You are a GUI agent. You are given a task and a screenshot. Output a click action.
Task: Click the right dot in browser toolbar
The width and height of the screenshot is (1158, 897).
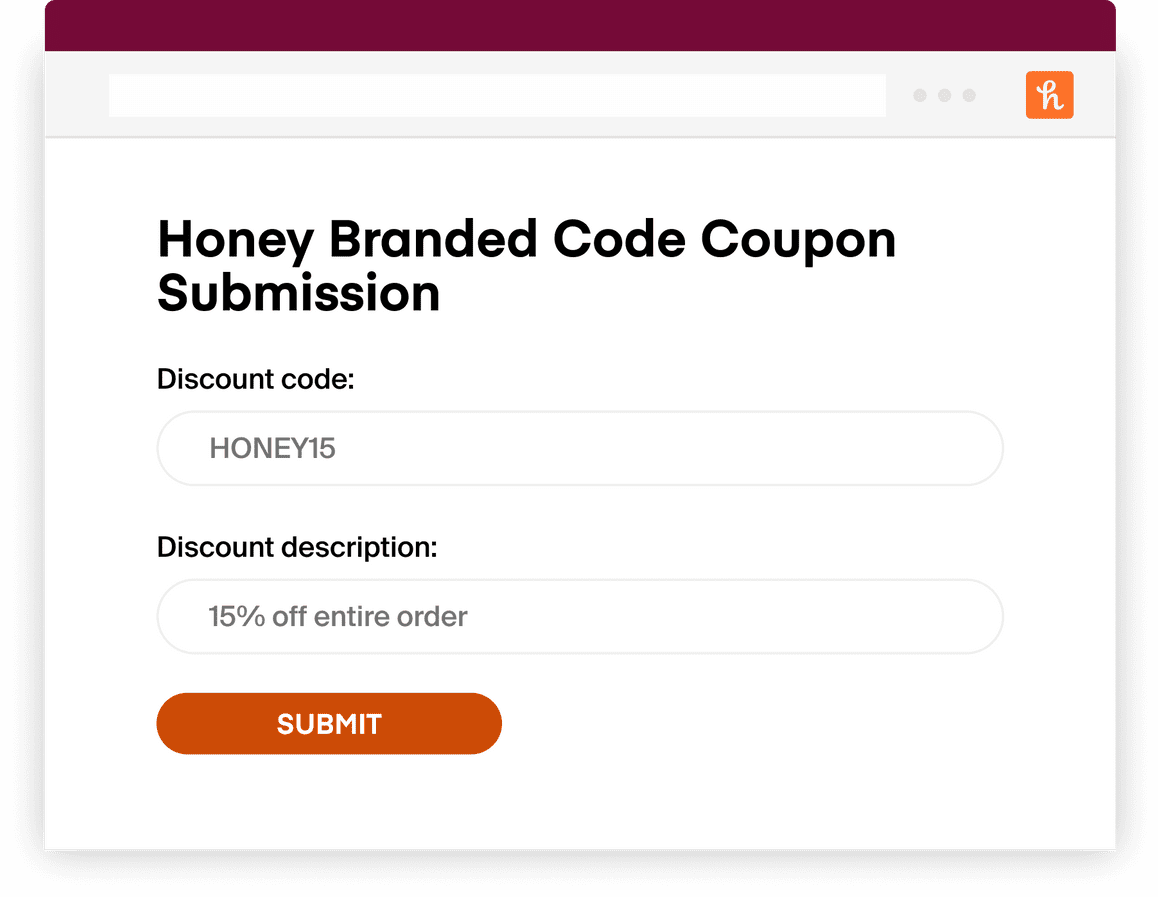[x=969, y=95]
